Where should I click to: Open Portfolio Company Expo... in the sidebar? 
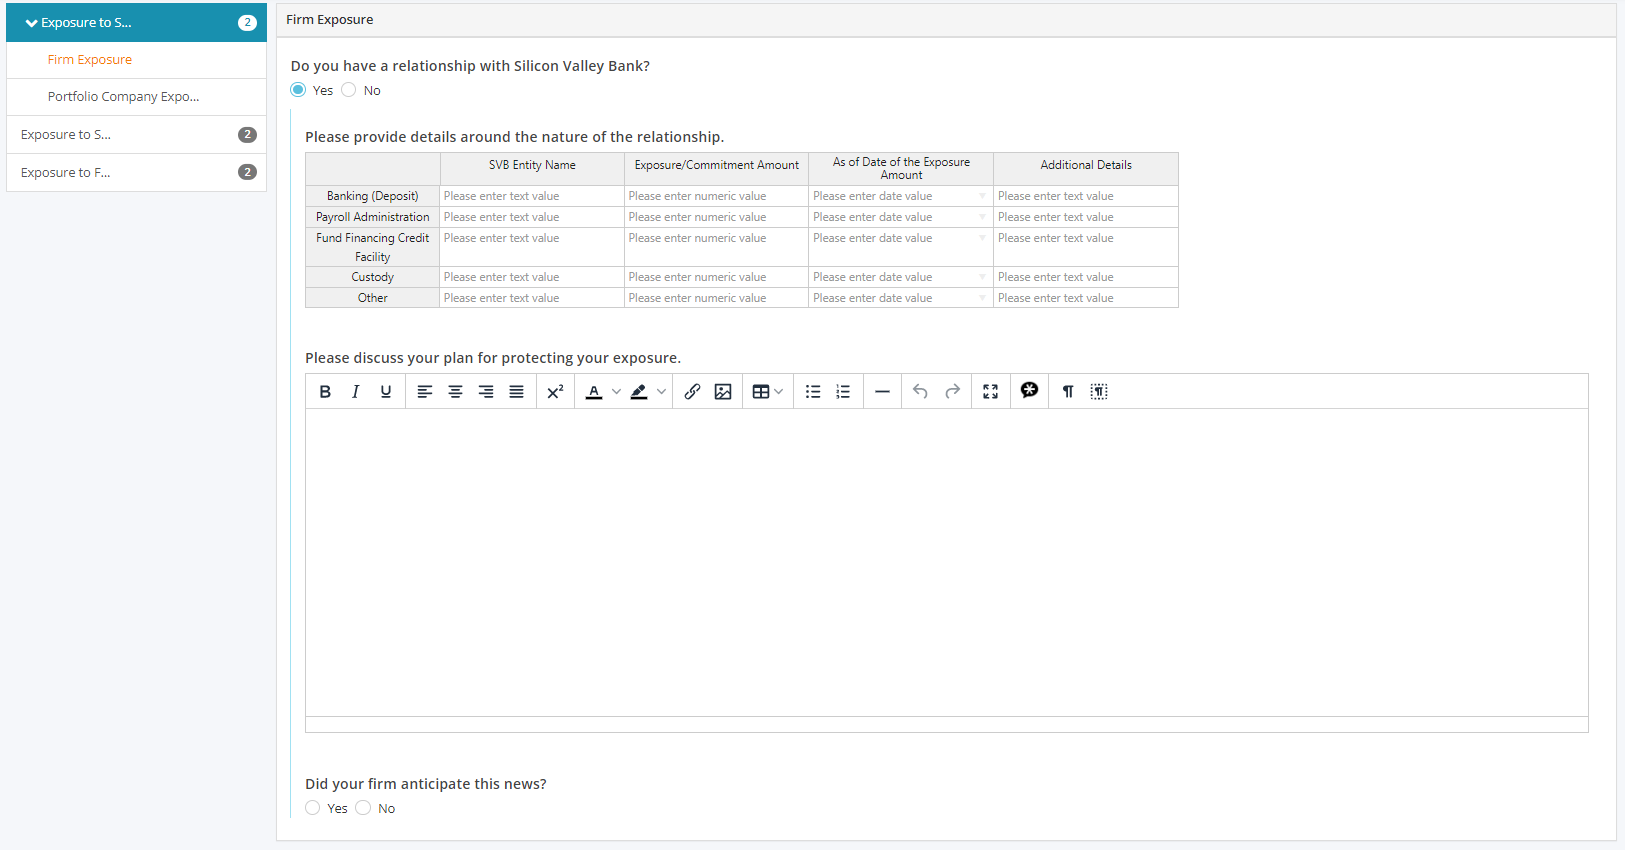click(124, 97)
